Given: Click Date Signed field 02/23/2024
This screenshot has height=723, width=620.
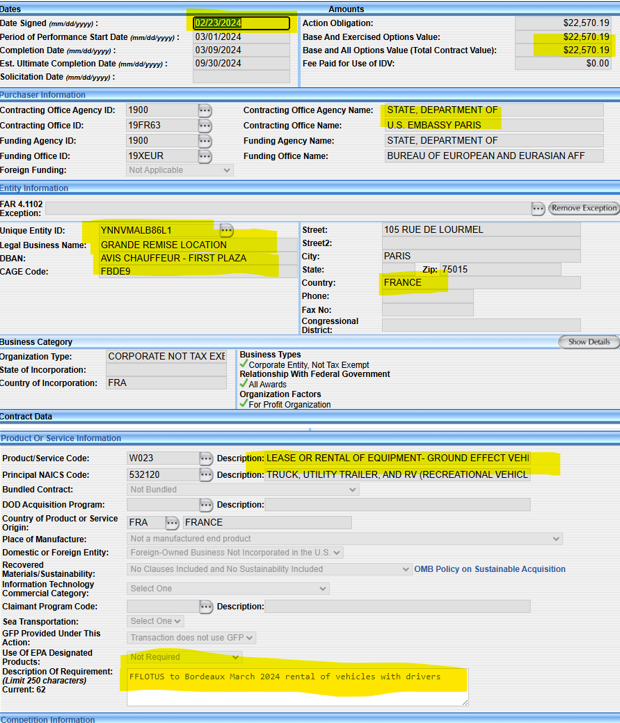Looking at the screenshot, I should coord(241,23).
